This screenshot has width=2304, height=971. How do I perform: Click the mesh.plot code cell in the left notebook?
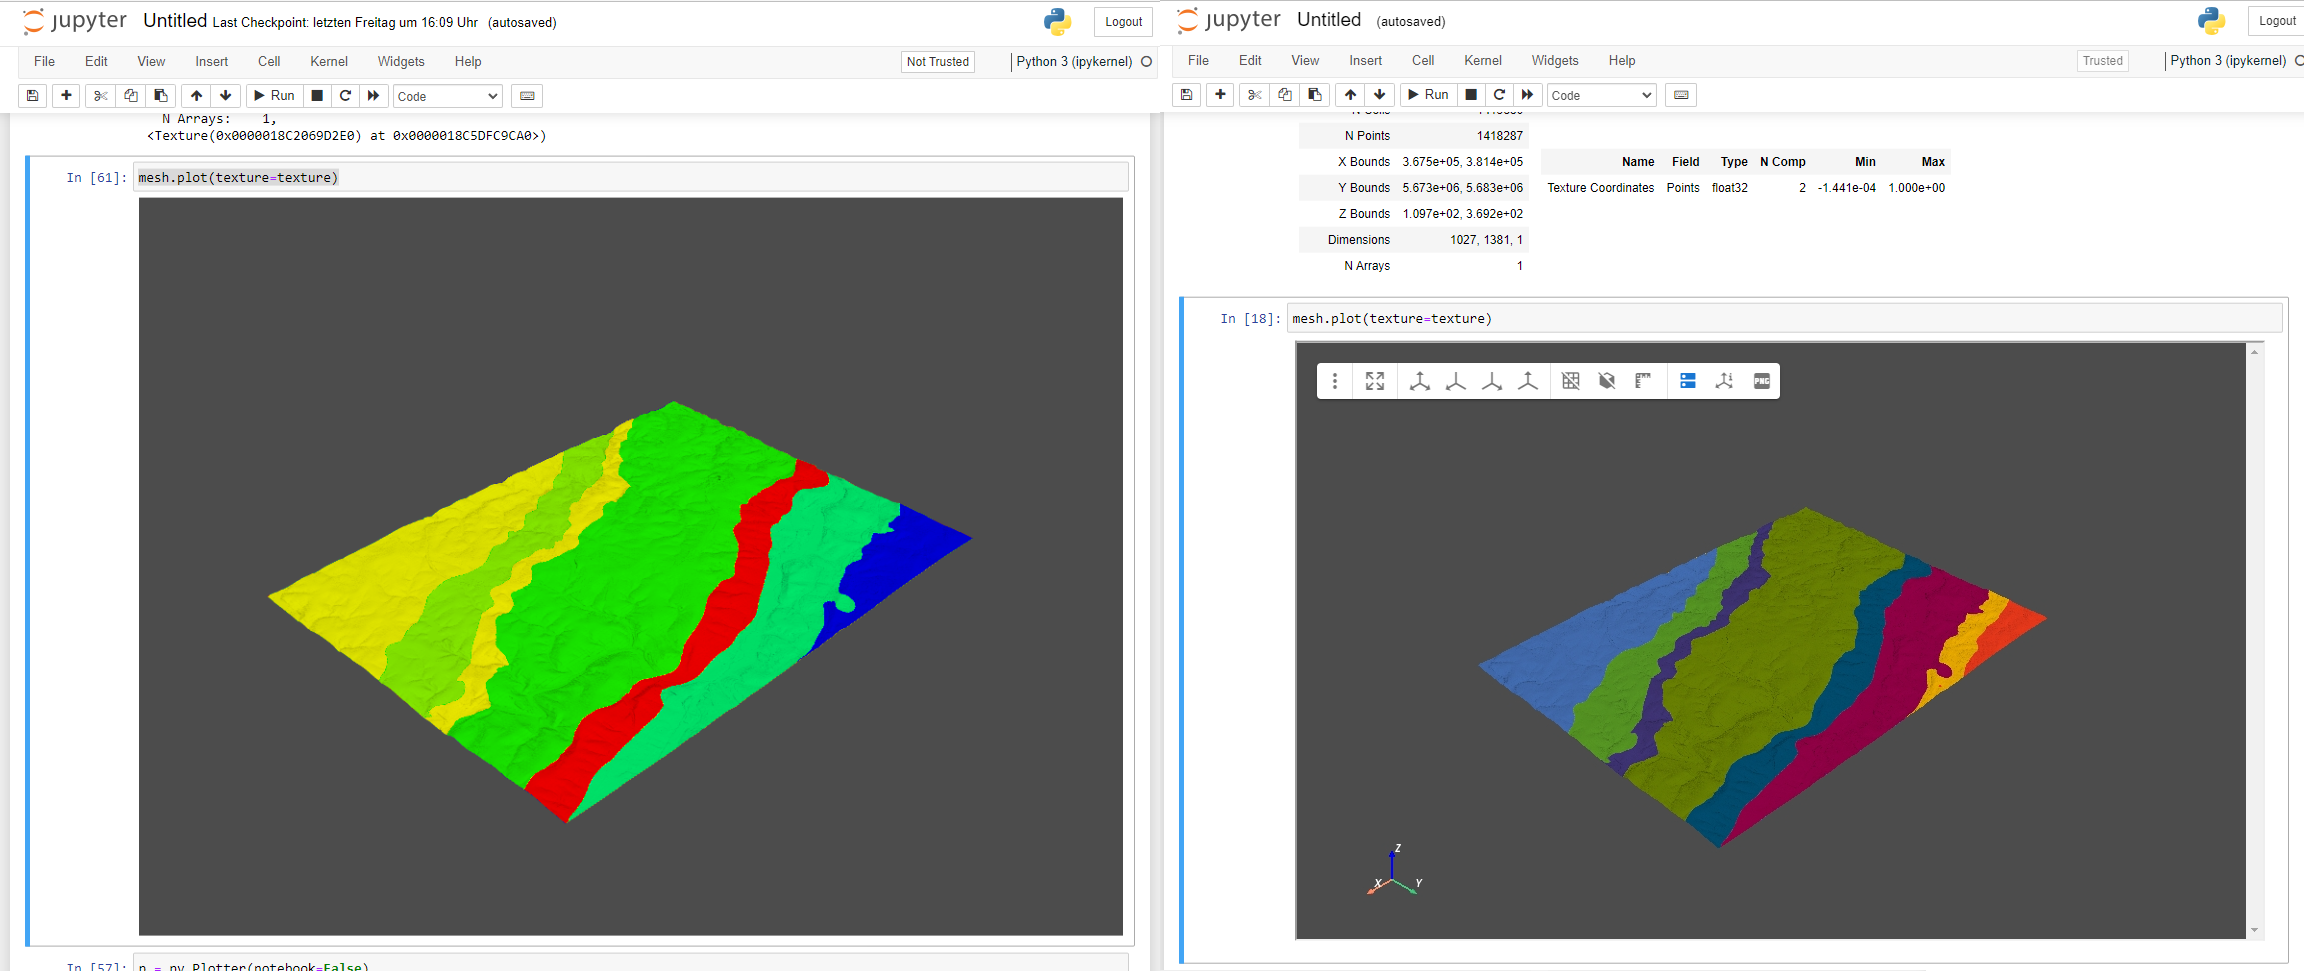631,178
